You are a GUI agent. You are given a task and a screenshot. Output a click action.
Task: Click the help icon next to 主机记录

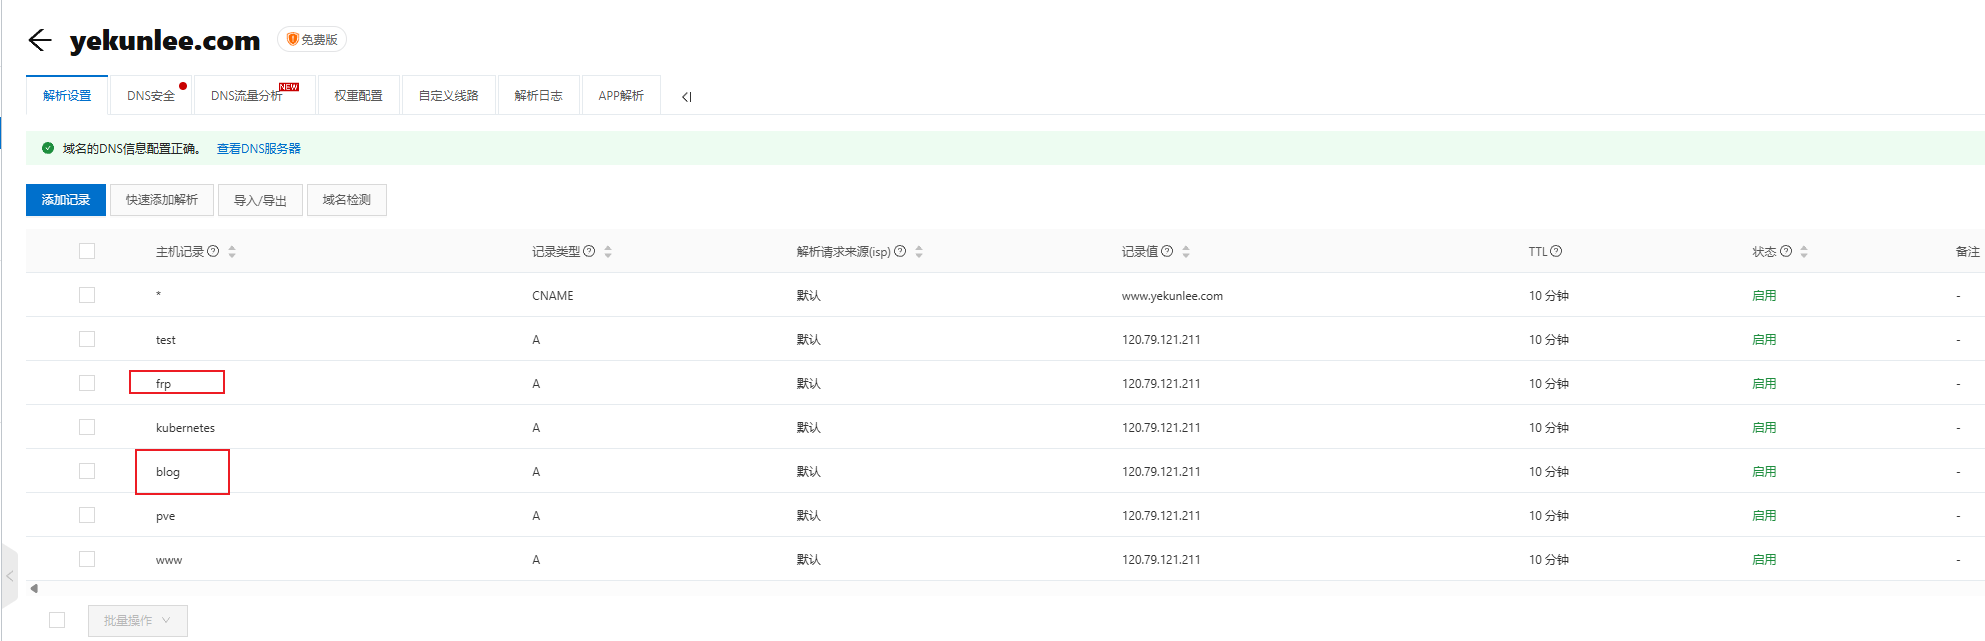click(213, 251)
